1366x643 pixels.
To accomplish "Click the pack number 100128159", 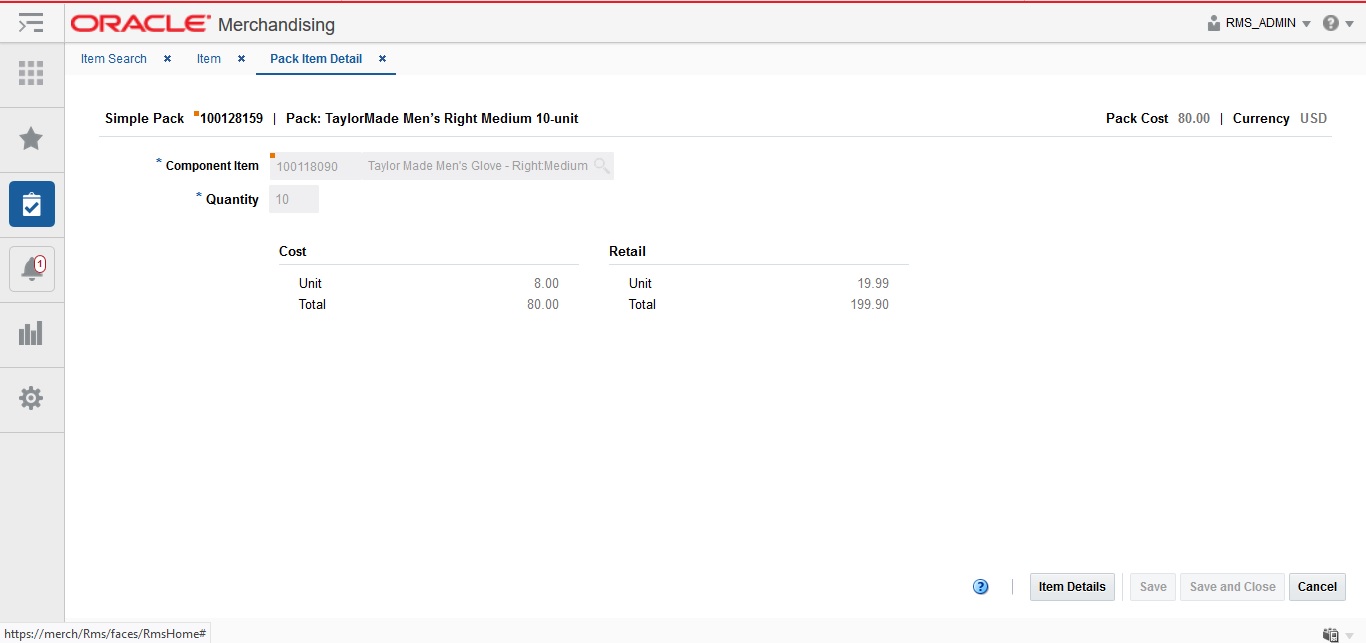I will pos(232,118).
